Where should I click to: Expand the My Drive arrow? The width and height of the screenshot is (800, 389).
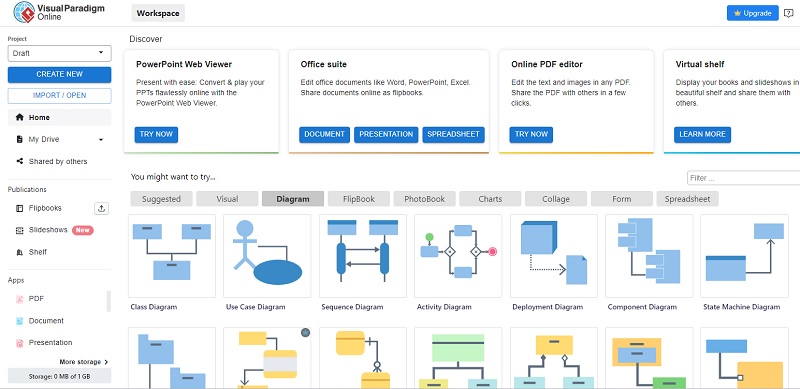(x=101, y=140)
